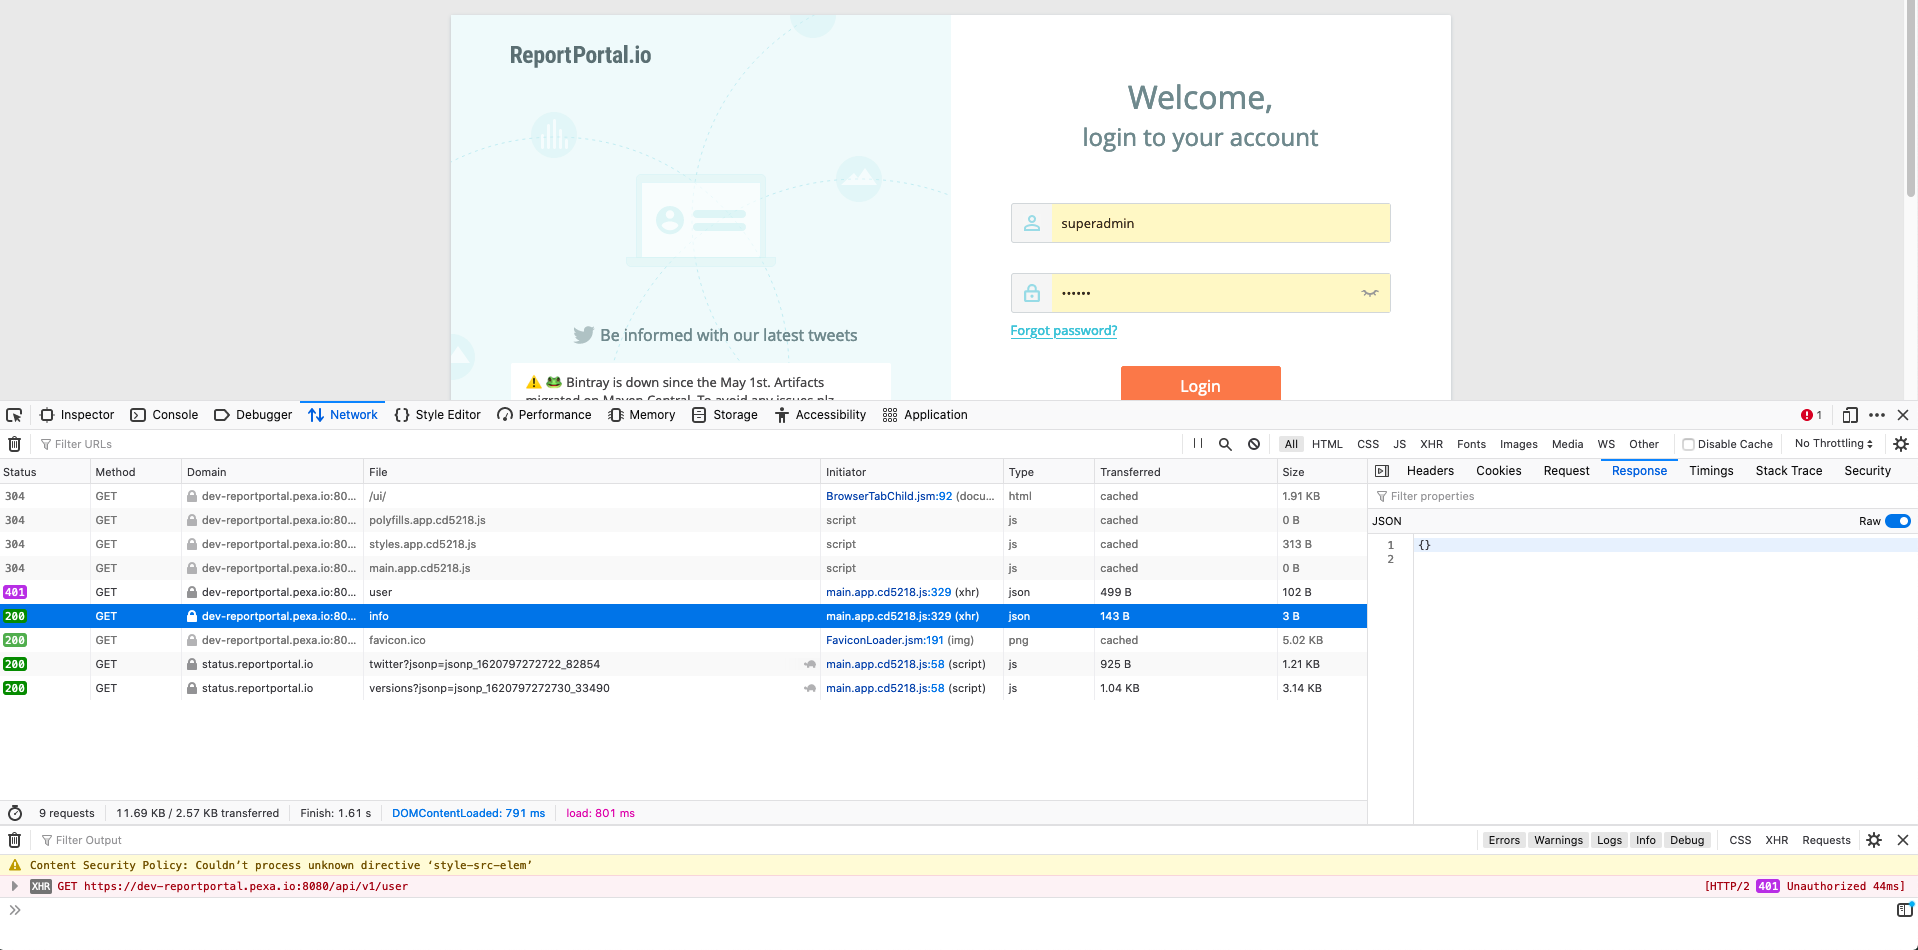
Task: Toggle the Warnings console filter
Action: [1558, 840]
